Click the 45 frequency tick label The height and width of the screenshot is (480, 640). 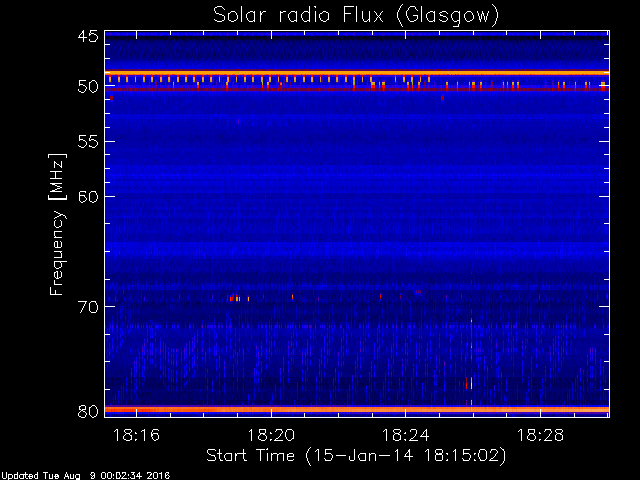(88, 36)
